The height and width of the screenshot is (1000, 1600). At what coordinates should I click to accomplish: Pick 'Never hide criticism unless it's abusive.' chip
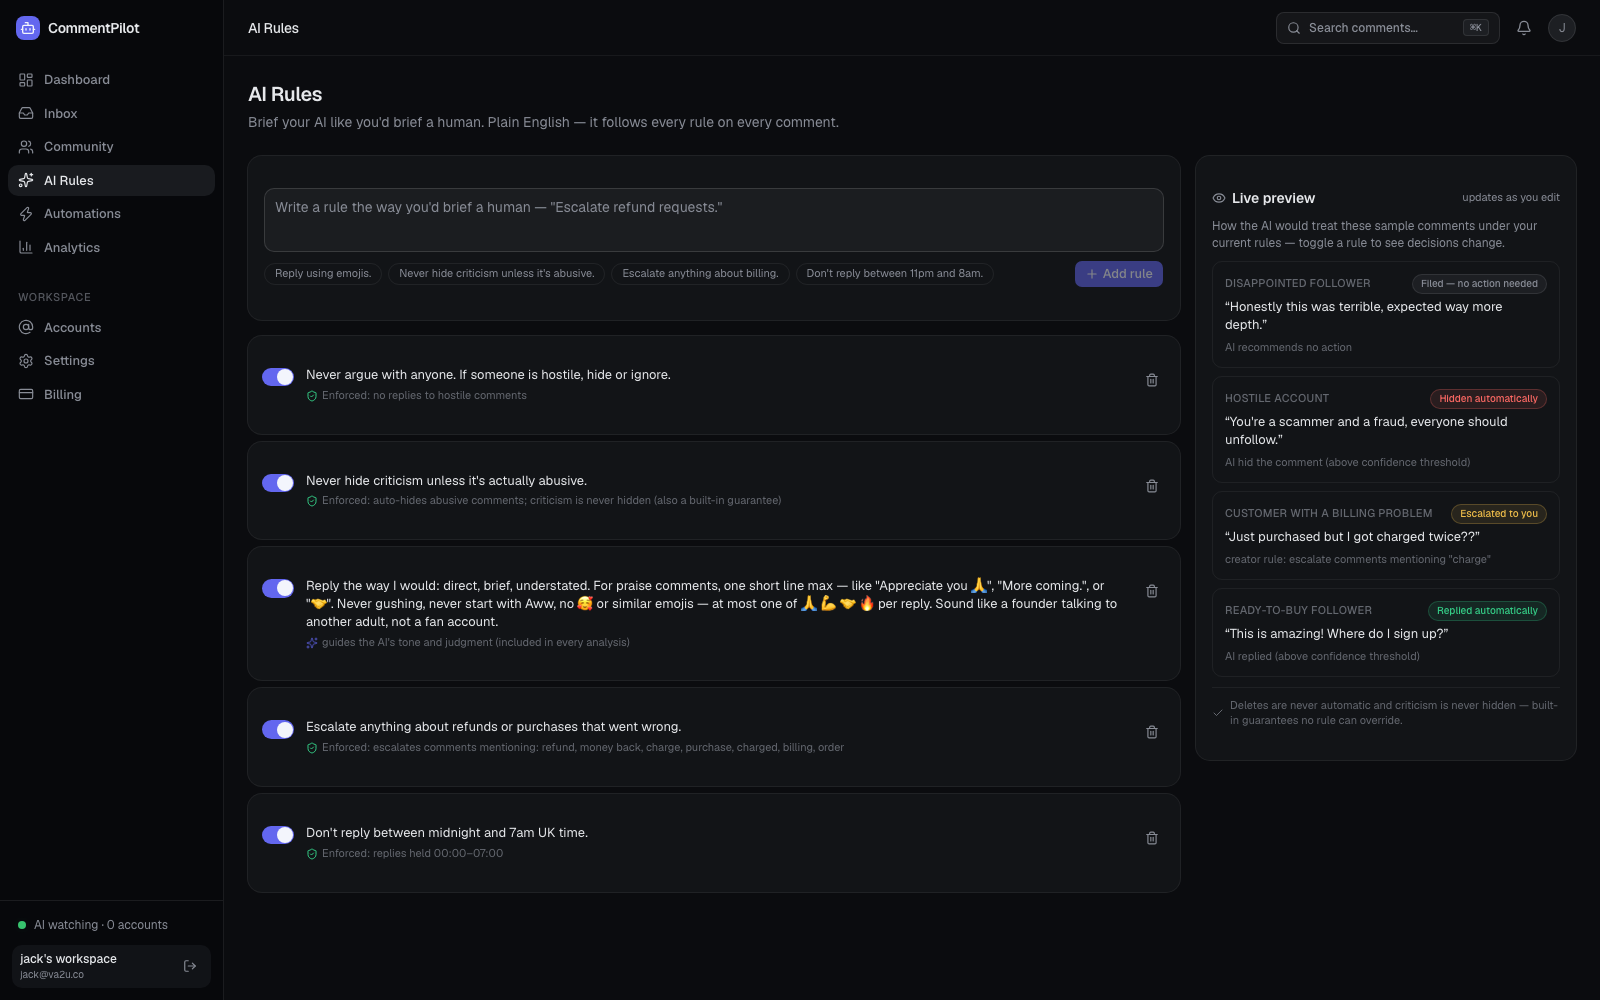(496, 274)
